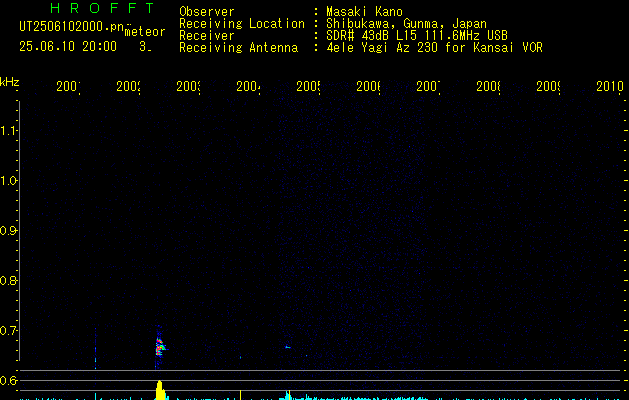Viewport: 629px width, 400px height.
Task: Click the tall yellow power peak at the bottom
Action: 160,390
